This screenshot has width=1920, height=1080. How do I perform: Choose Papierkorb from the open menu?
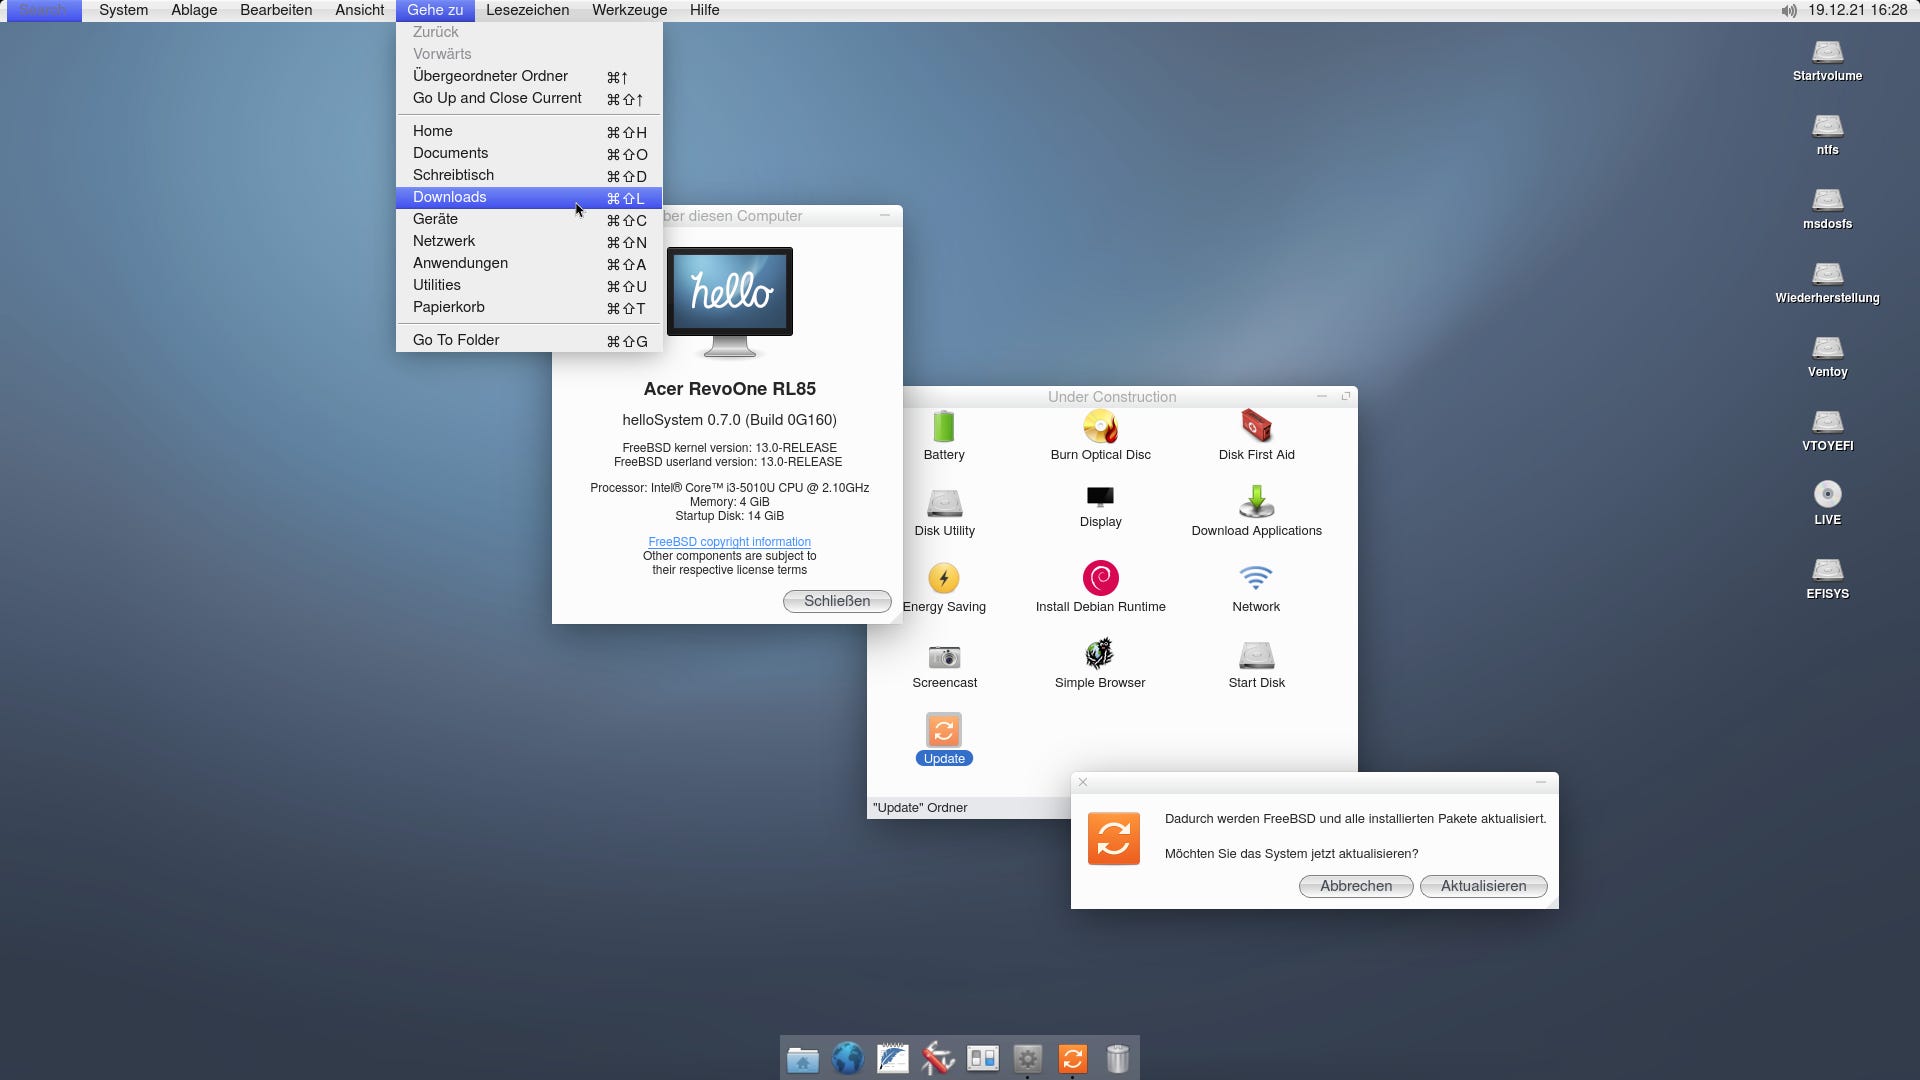tap(449, 307)
